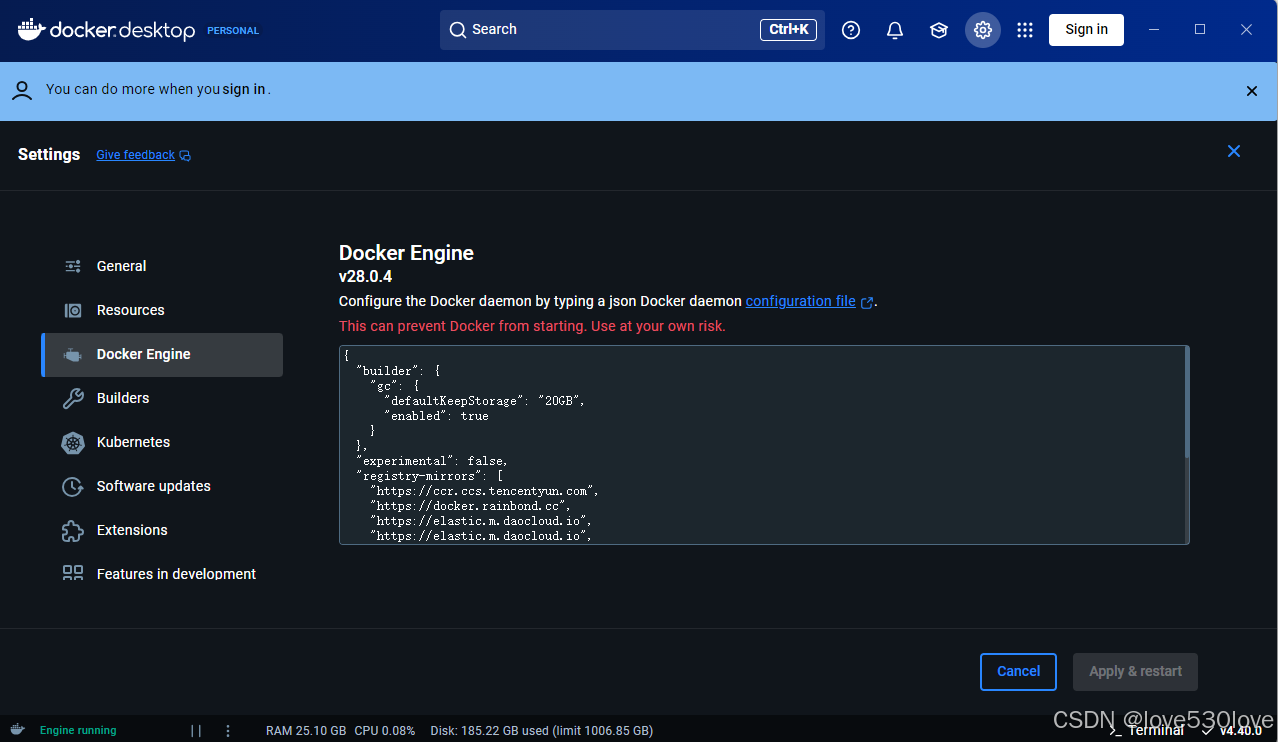This screenshot has width=1278, height=742.
Task: Open the notifications bell icon
Action: 895,30
